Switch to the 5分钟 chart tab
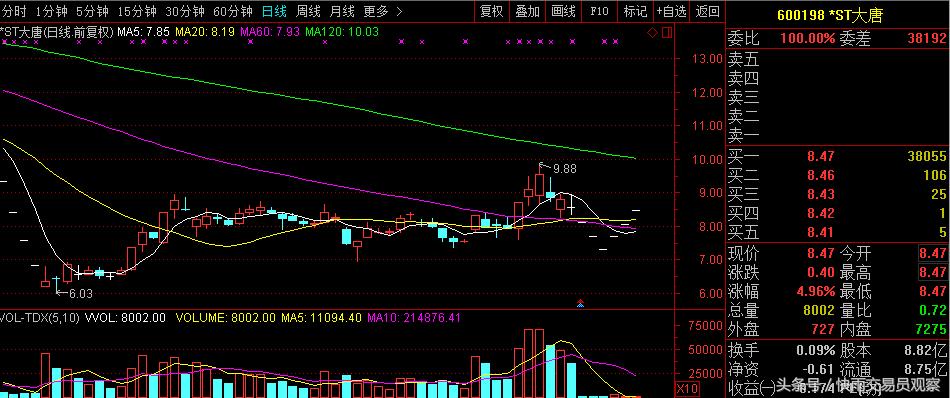The height and width of the screenshot is (398, 950). (x=91, y=11)
